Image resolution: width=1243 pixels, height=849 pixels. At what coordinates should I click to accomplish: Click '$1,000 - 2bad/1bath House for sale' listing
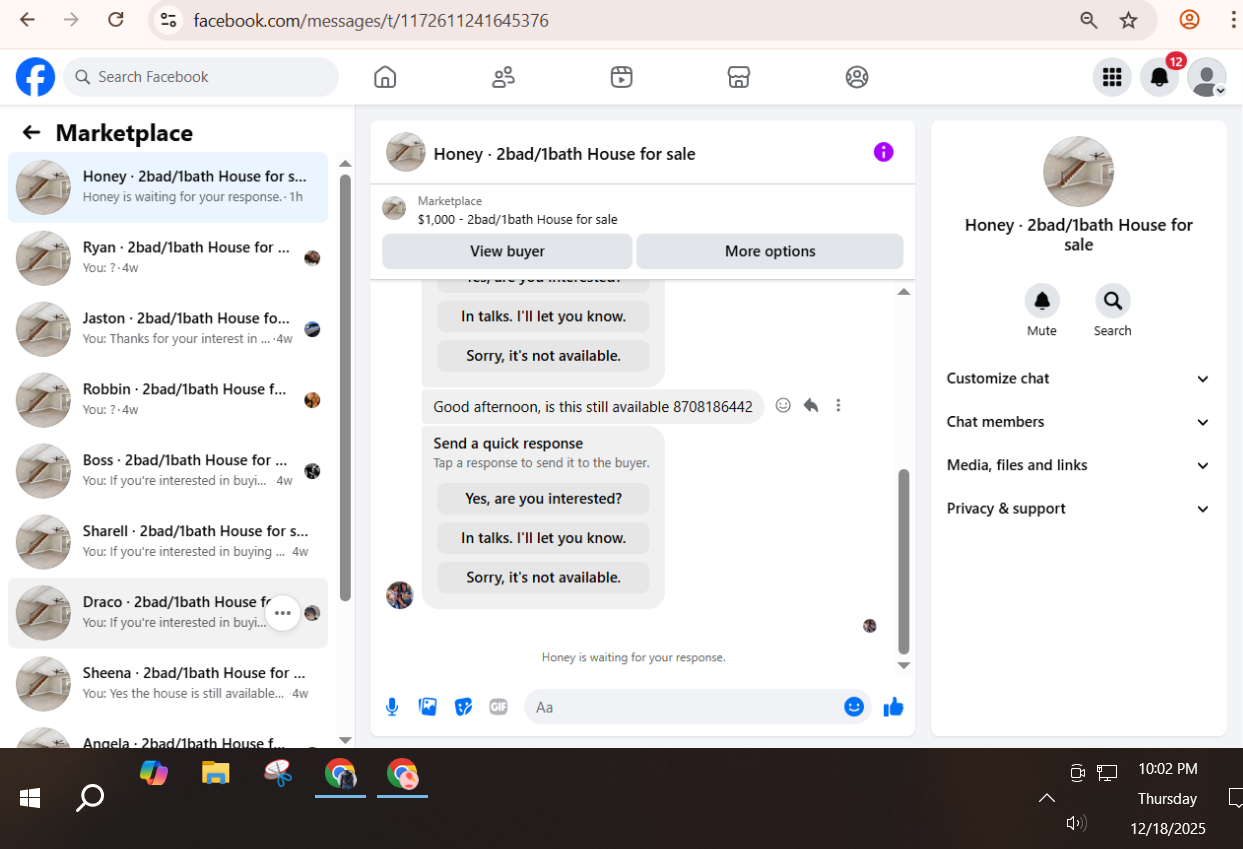click(517, 220)
